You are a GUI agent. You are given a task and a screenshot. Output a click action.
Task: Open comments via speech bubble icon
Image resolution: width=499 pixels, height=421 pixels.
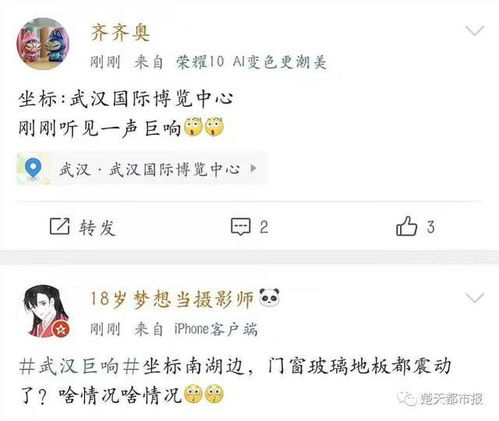click(240, 227)
